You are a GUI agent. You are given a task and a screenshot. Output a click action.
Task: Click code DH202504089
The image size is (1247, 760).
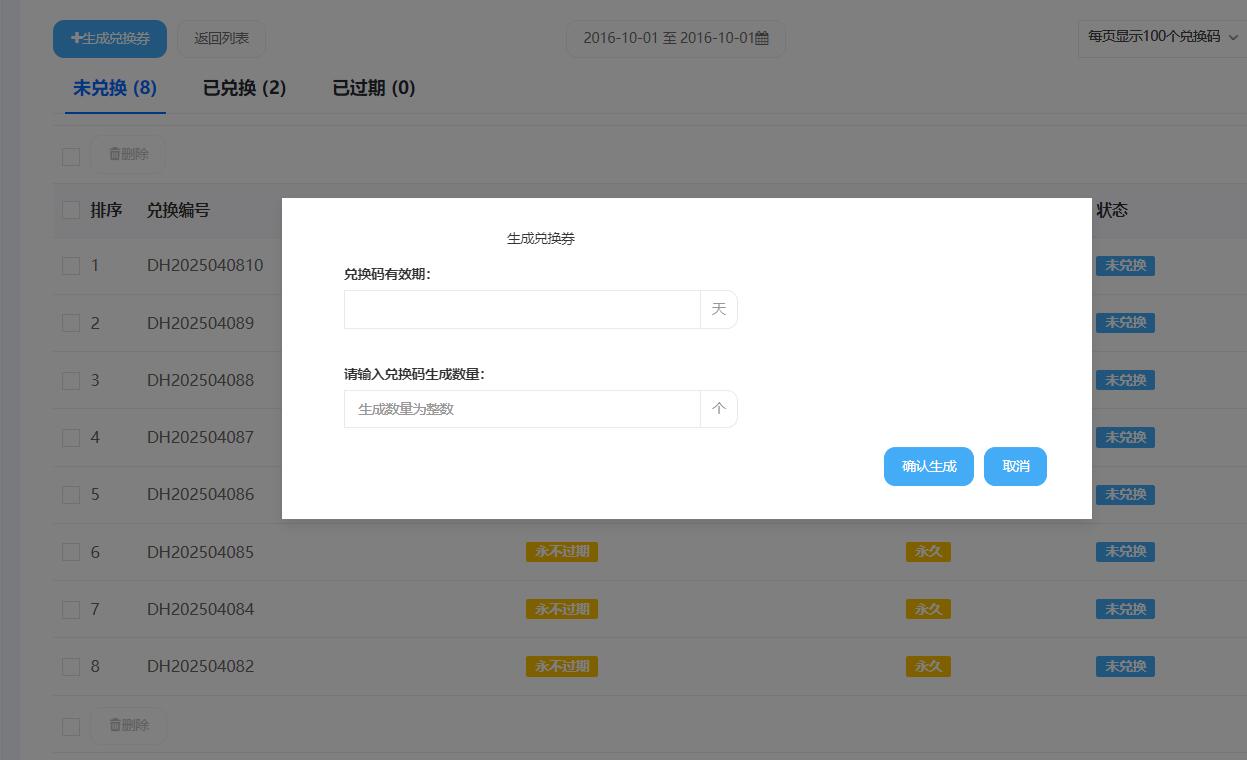tap(200, 322)
